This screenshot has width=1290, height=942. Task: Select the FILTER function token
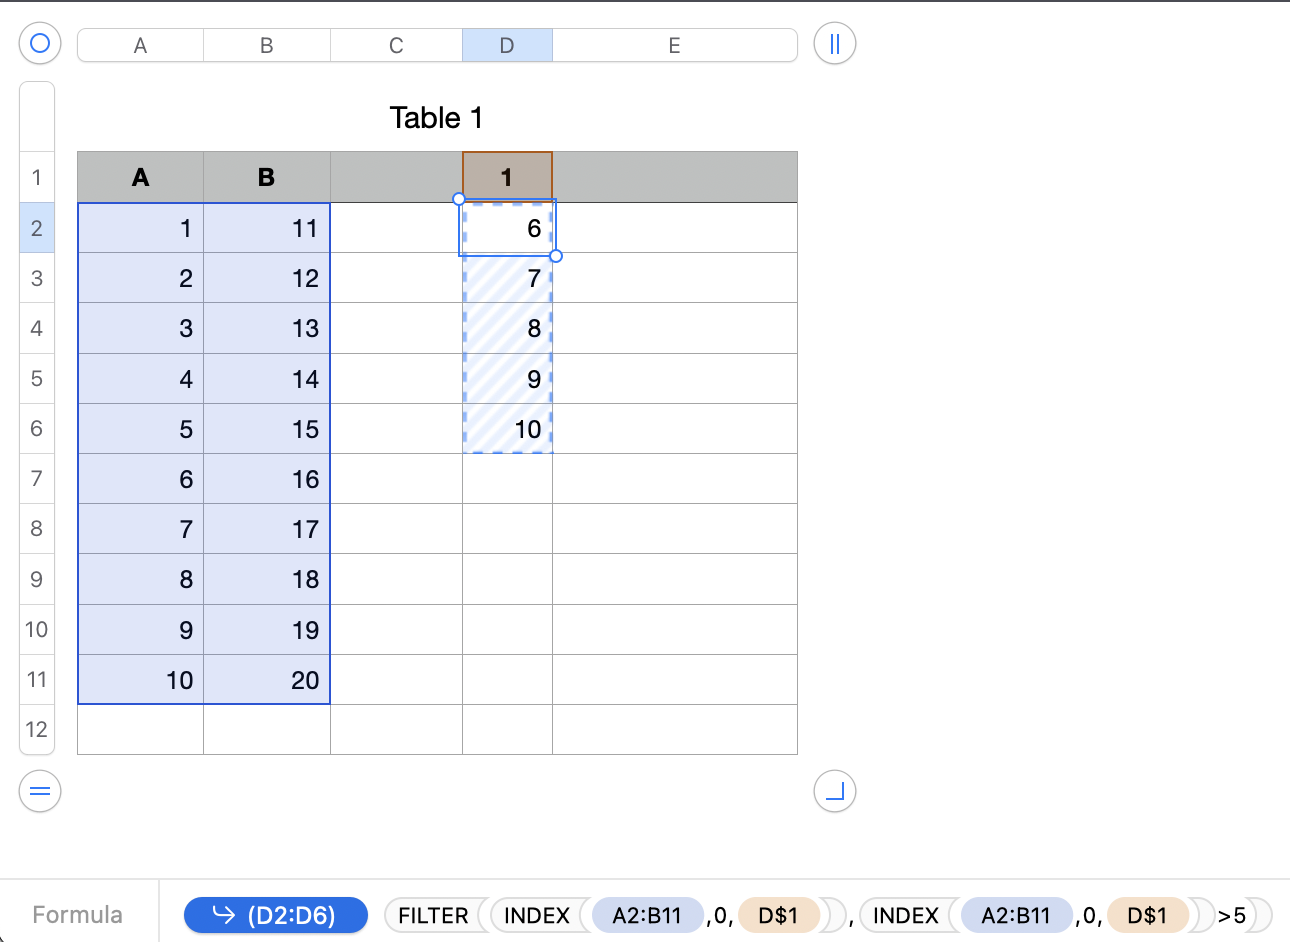click(x=433, y=915)
